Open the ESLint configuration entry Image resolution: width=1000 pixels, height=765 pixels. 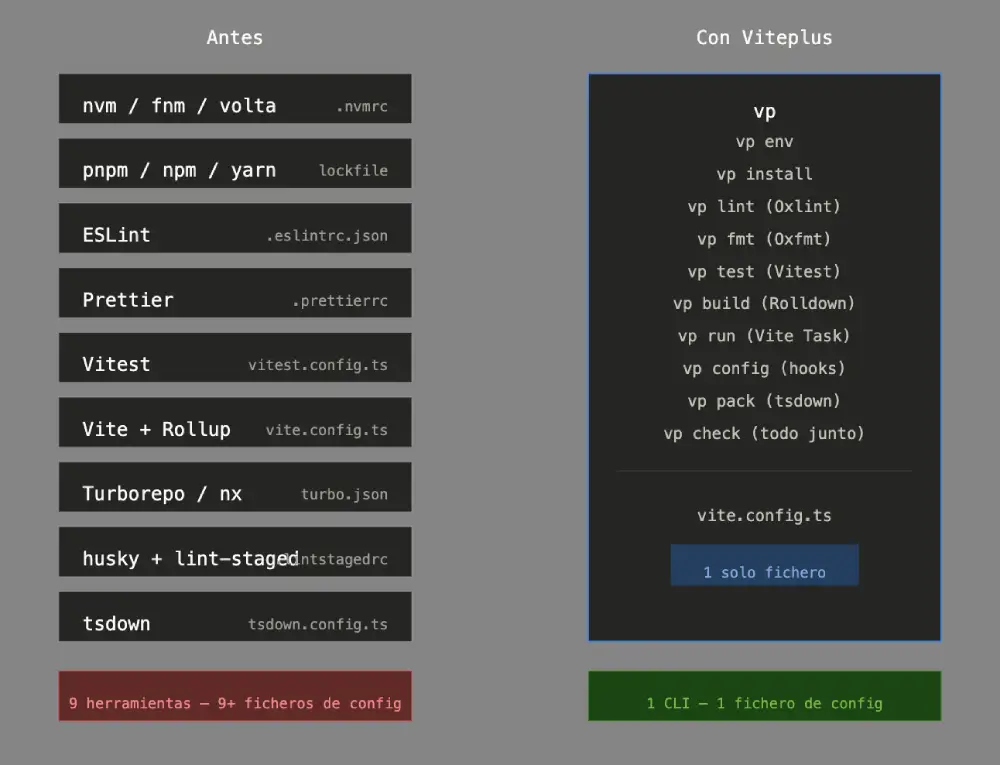tap(234, 228)
